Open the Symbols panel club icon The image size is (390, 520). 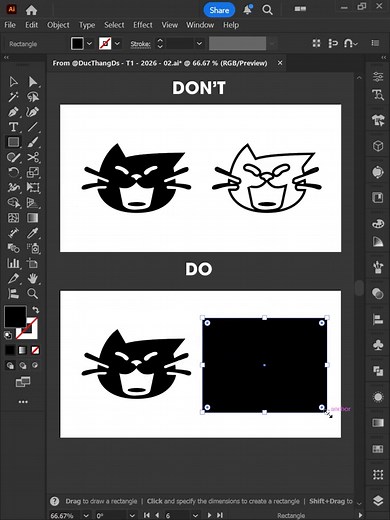tap(378, 345)
